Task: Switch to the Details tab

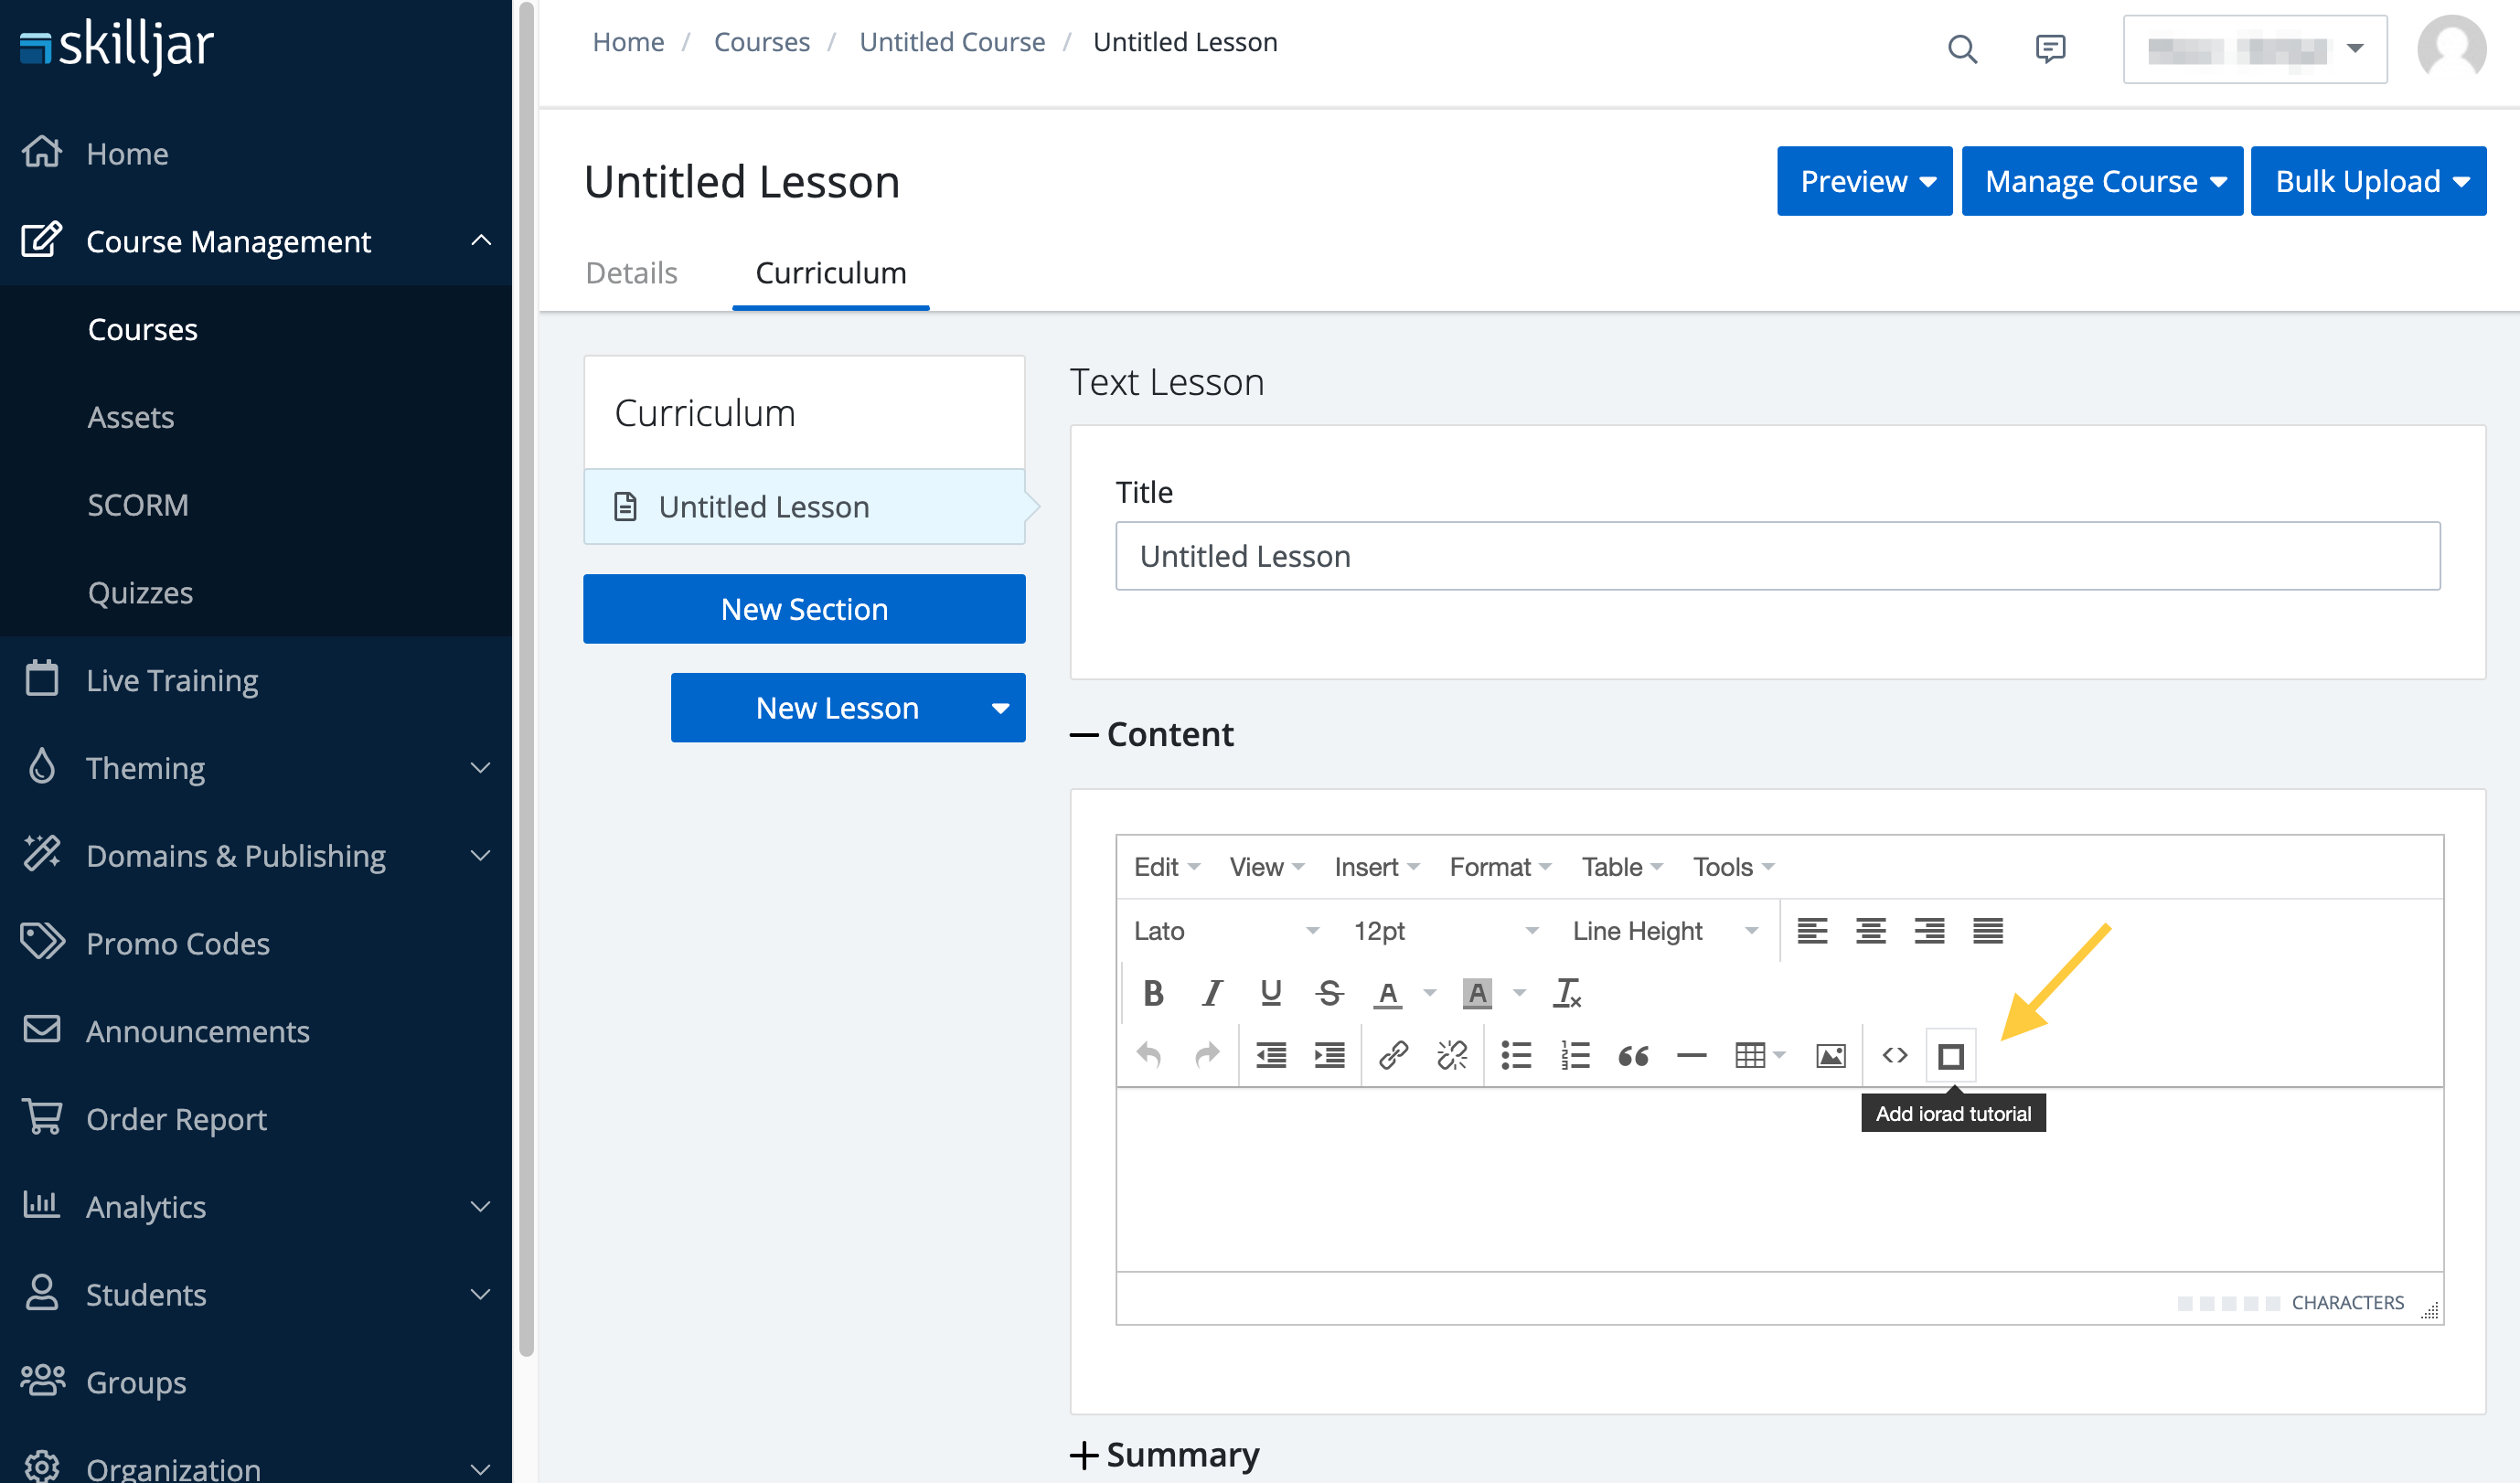Action: coord(631,273)
